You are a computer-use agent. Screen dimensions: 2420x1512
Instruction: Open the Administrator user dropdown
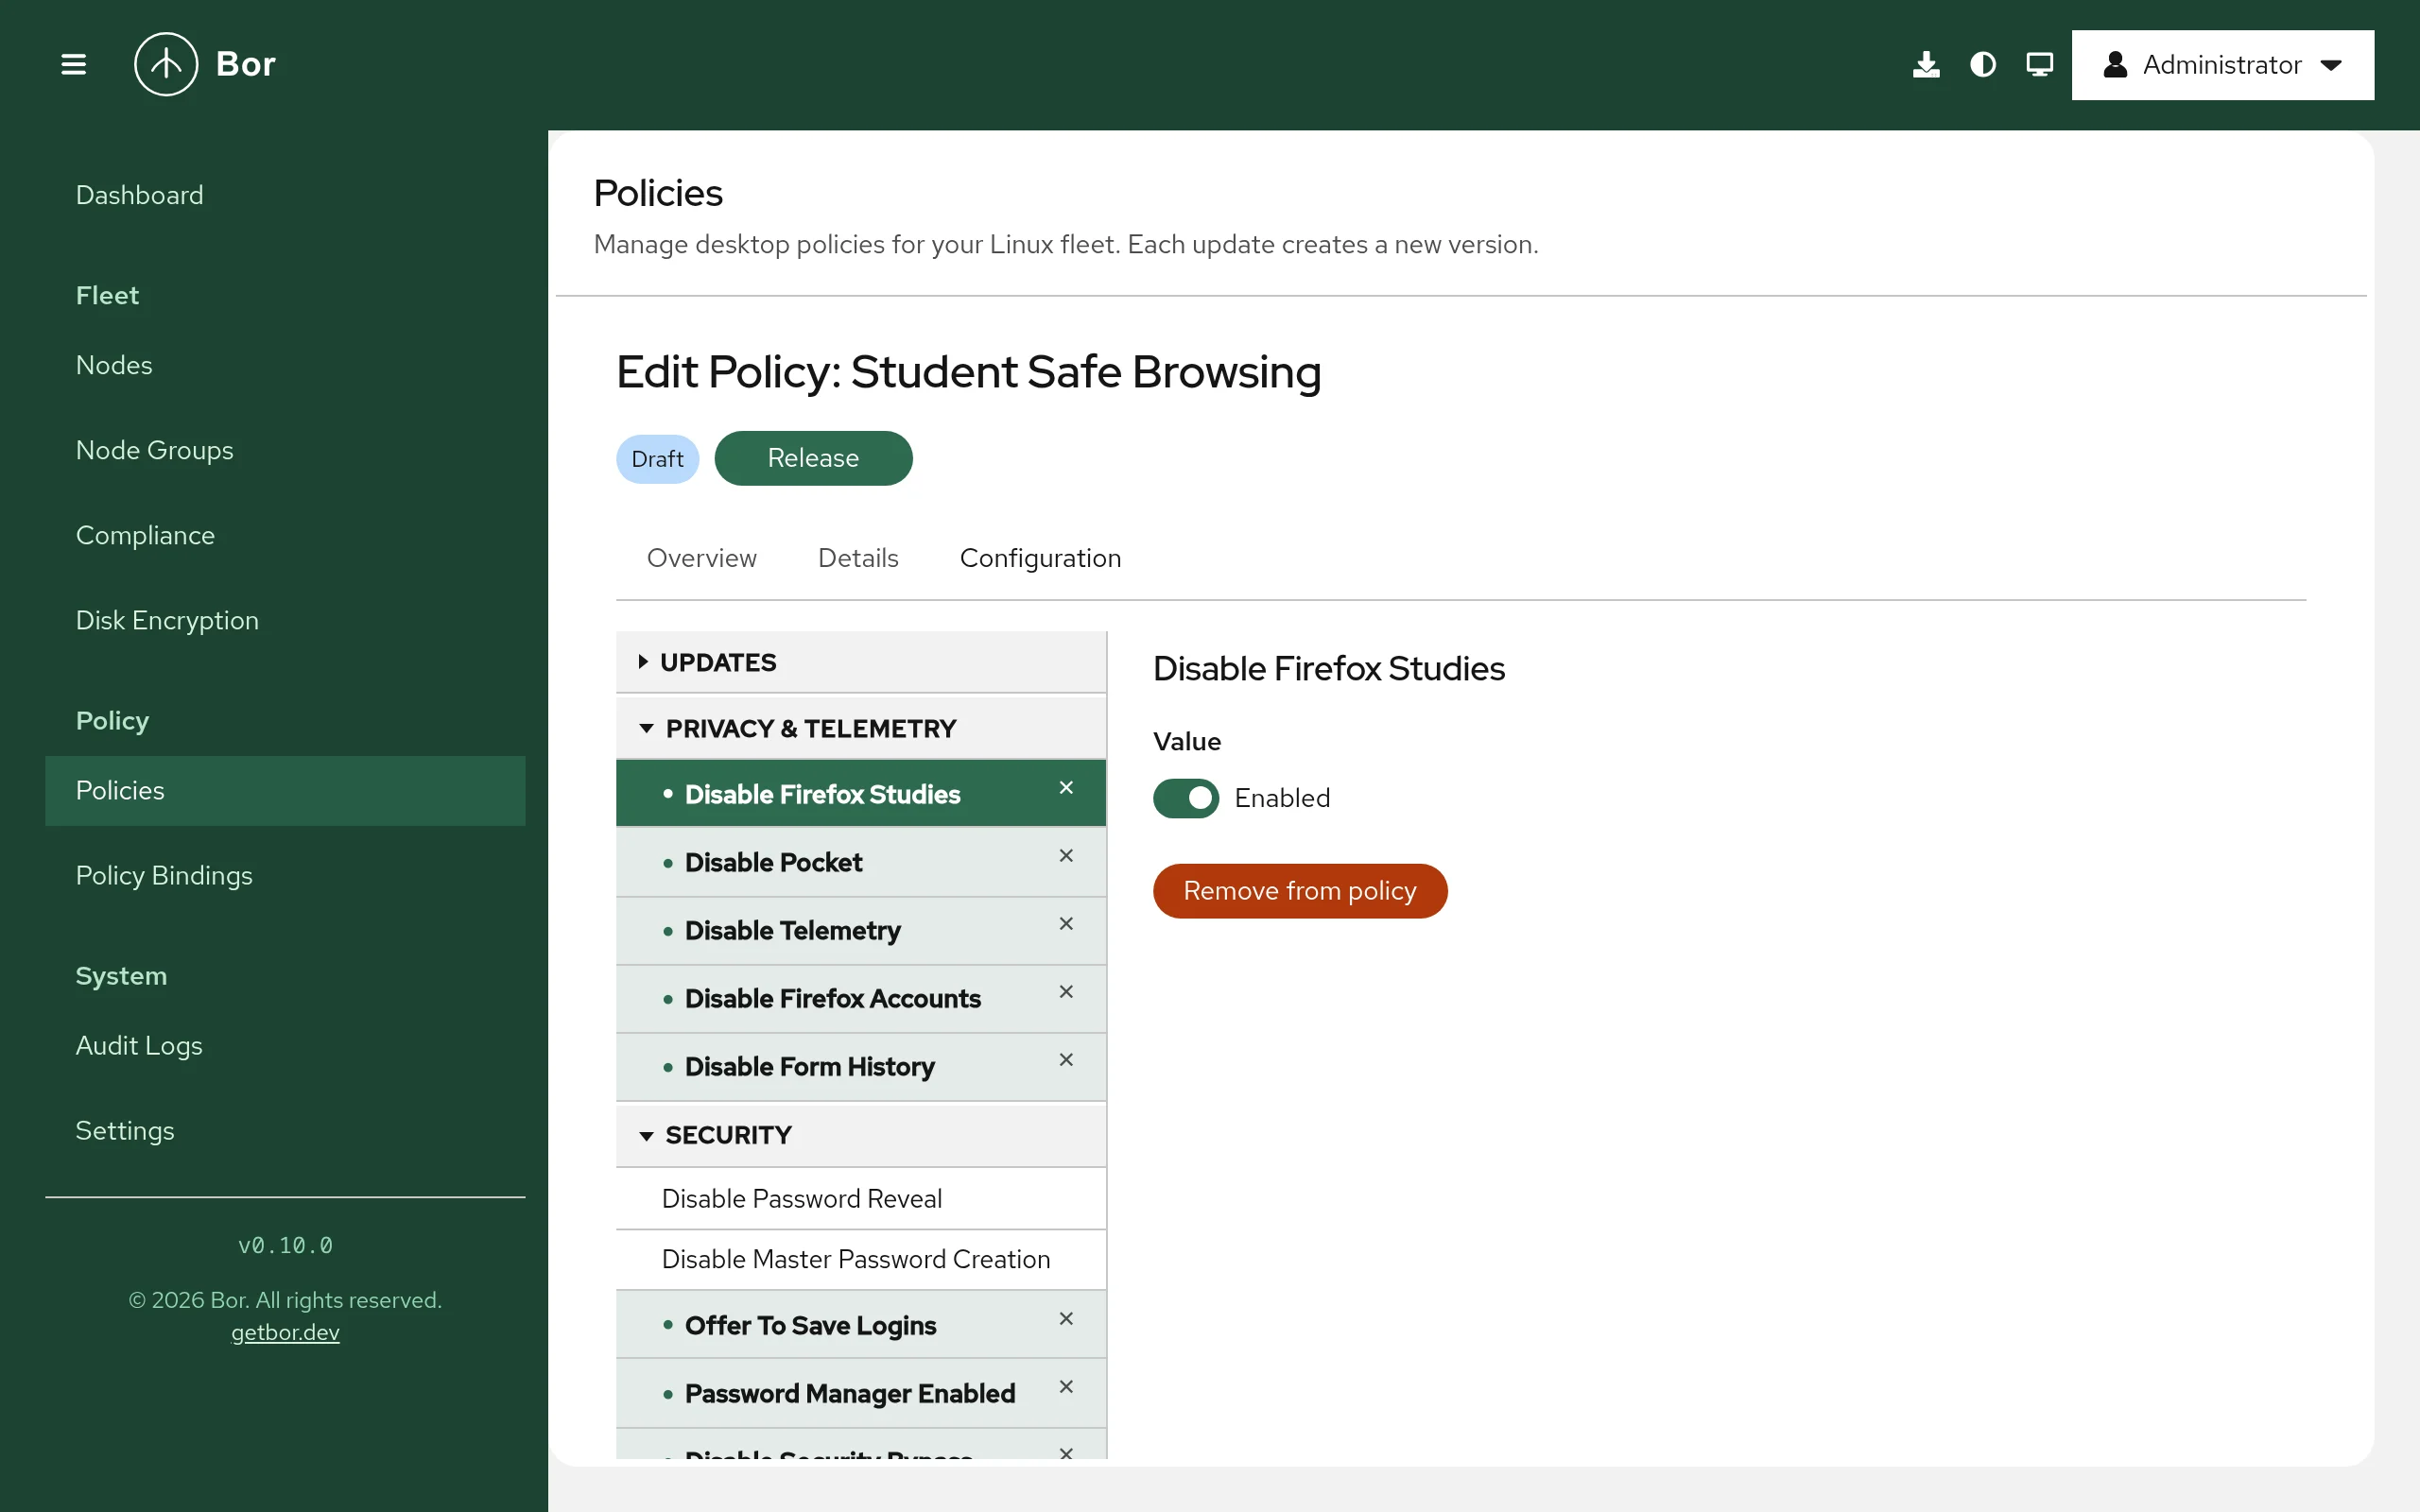click(2223, 65)
